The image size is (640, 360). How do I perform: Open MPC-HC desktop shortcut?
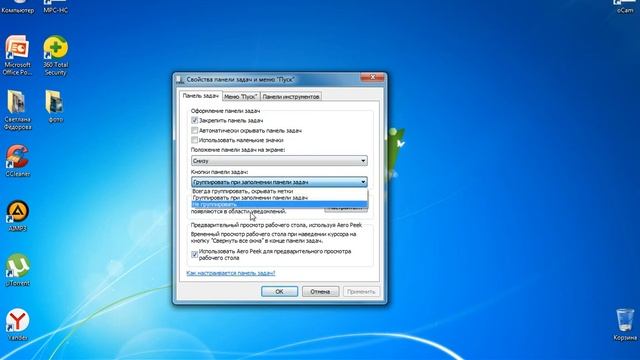coord(56,7)
